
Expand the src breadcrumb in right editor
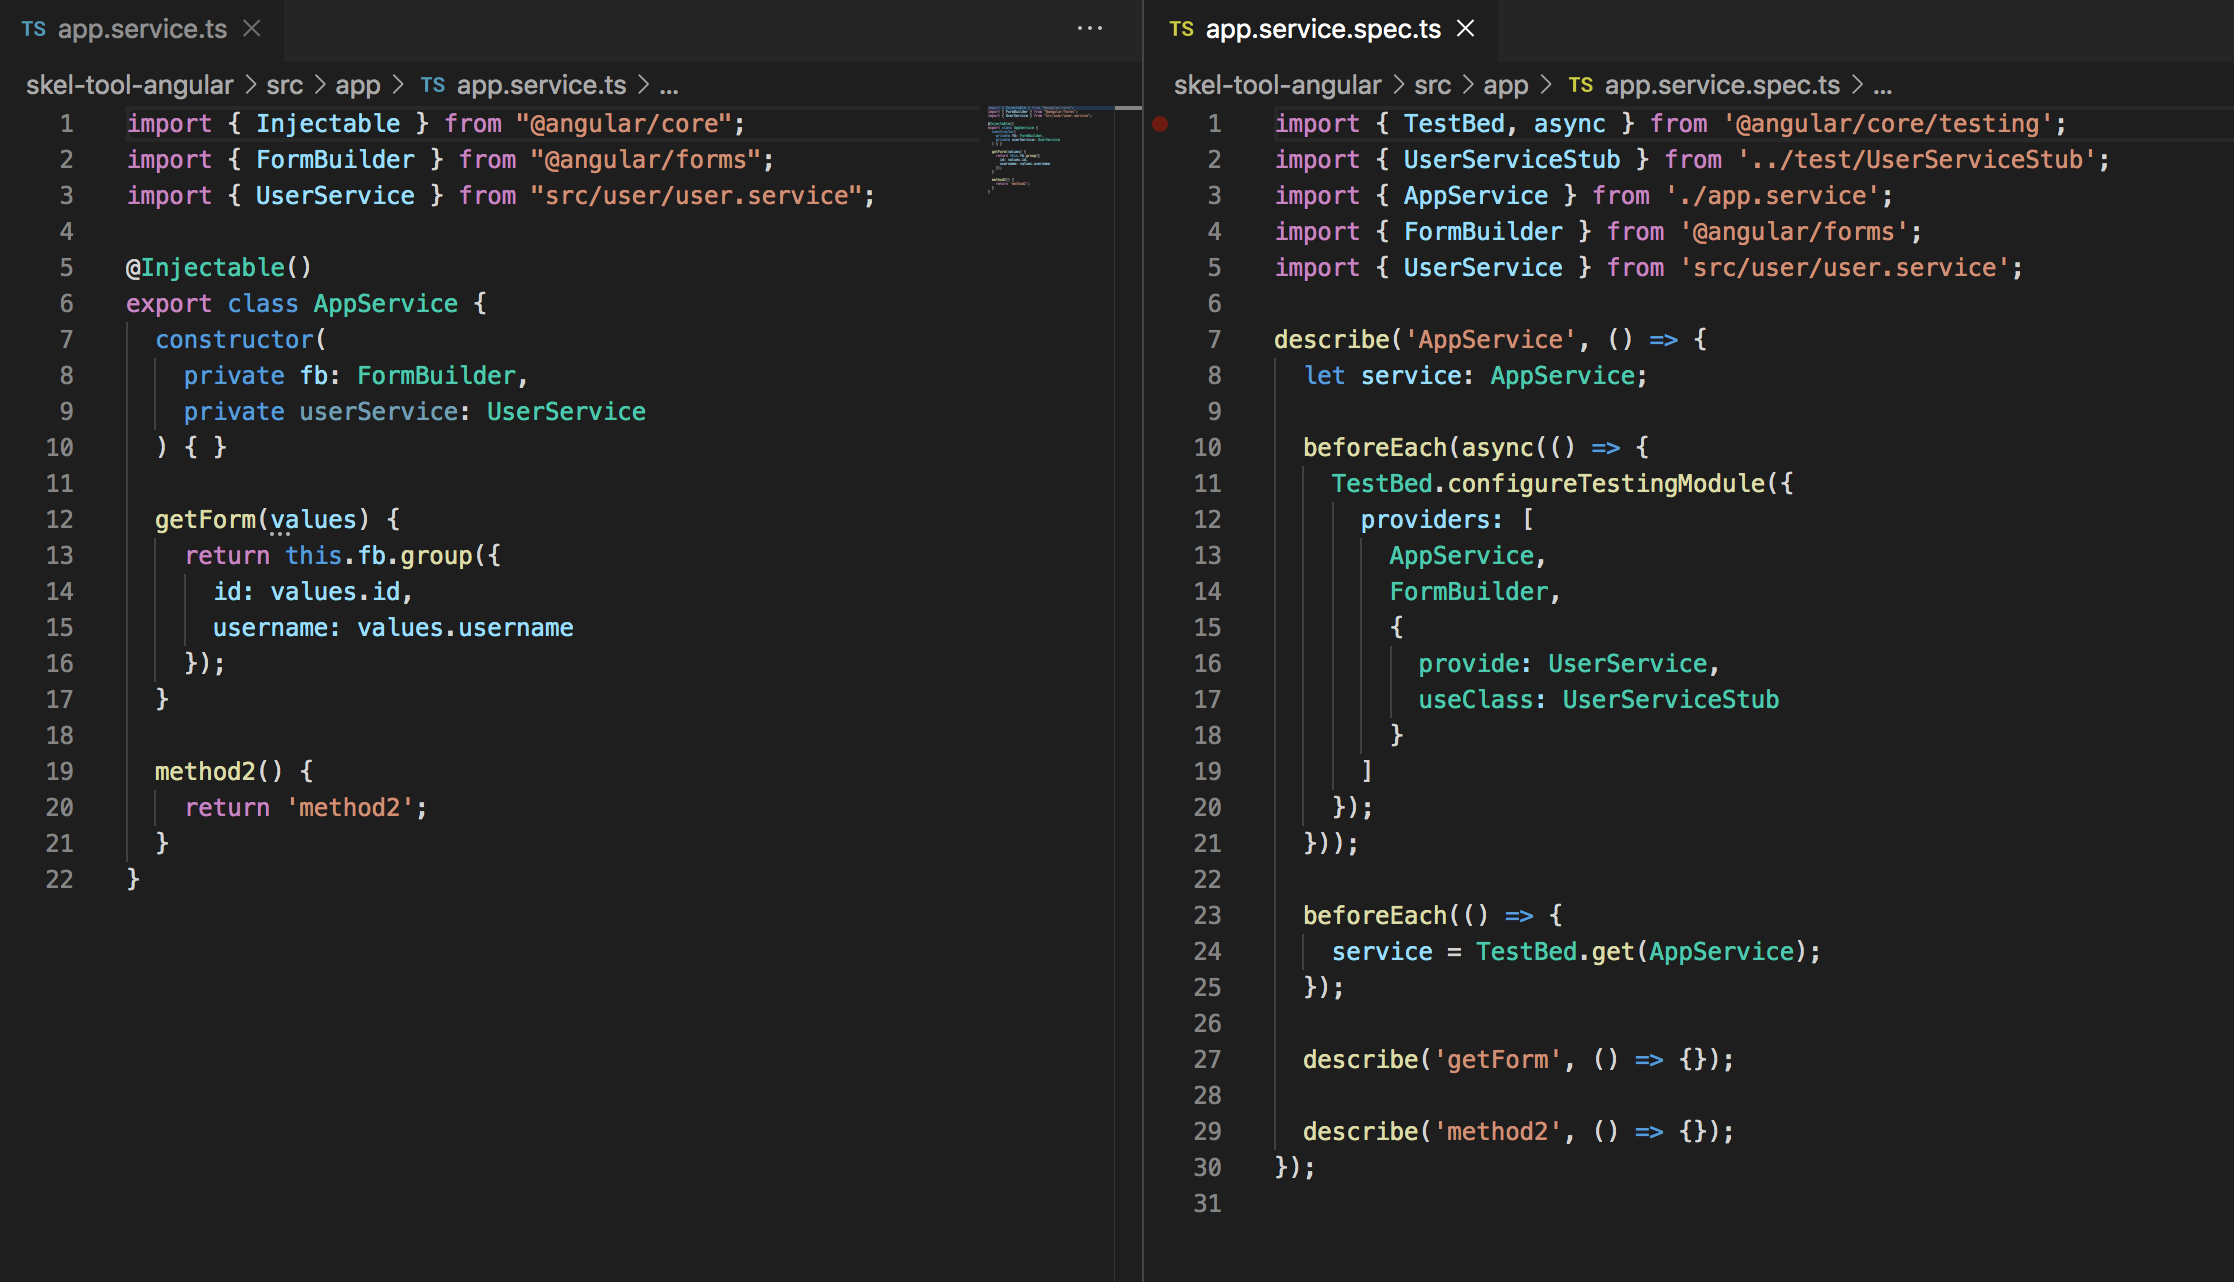click(1432, 85)
